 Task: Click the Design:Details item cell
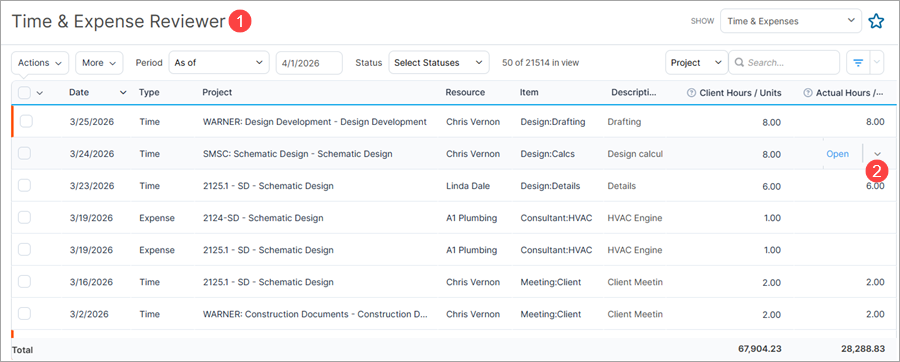(550, 186)
